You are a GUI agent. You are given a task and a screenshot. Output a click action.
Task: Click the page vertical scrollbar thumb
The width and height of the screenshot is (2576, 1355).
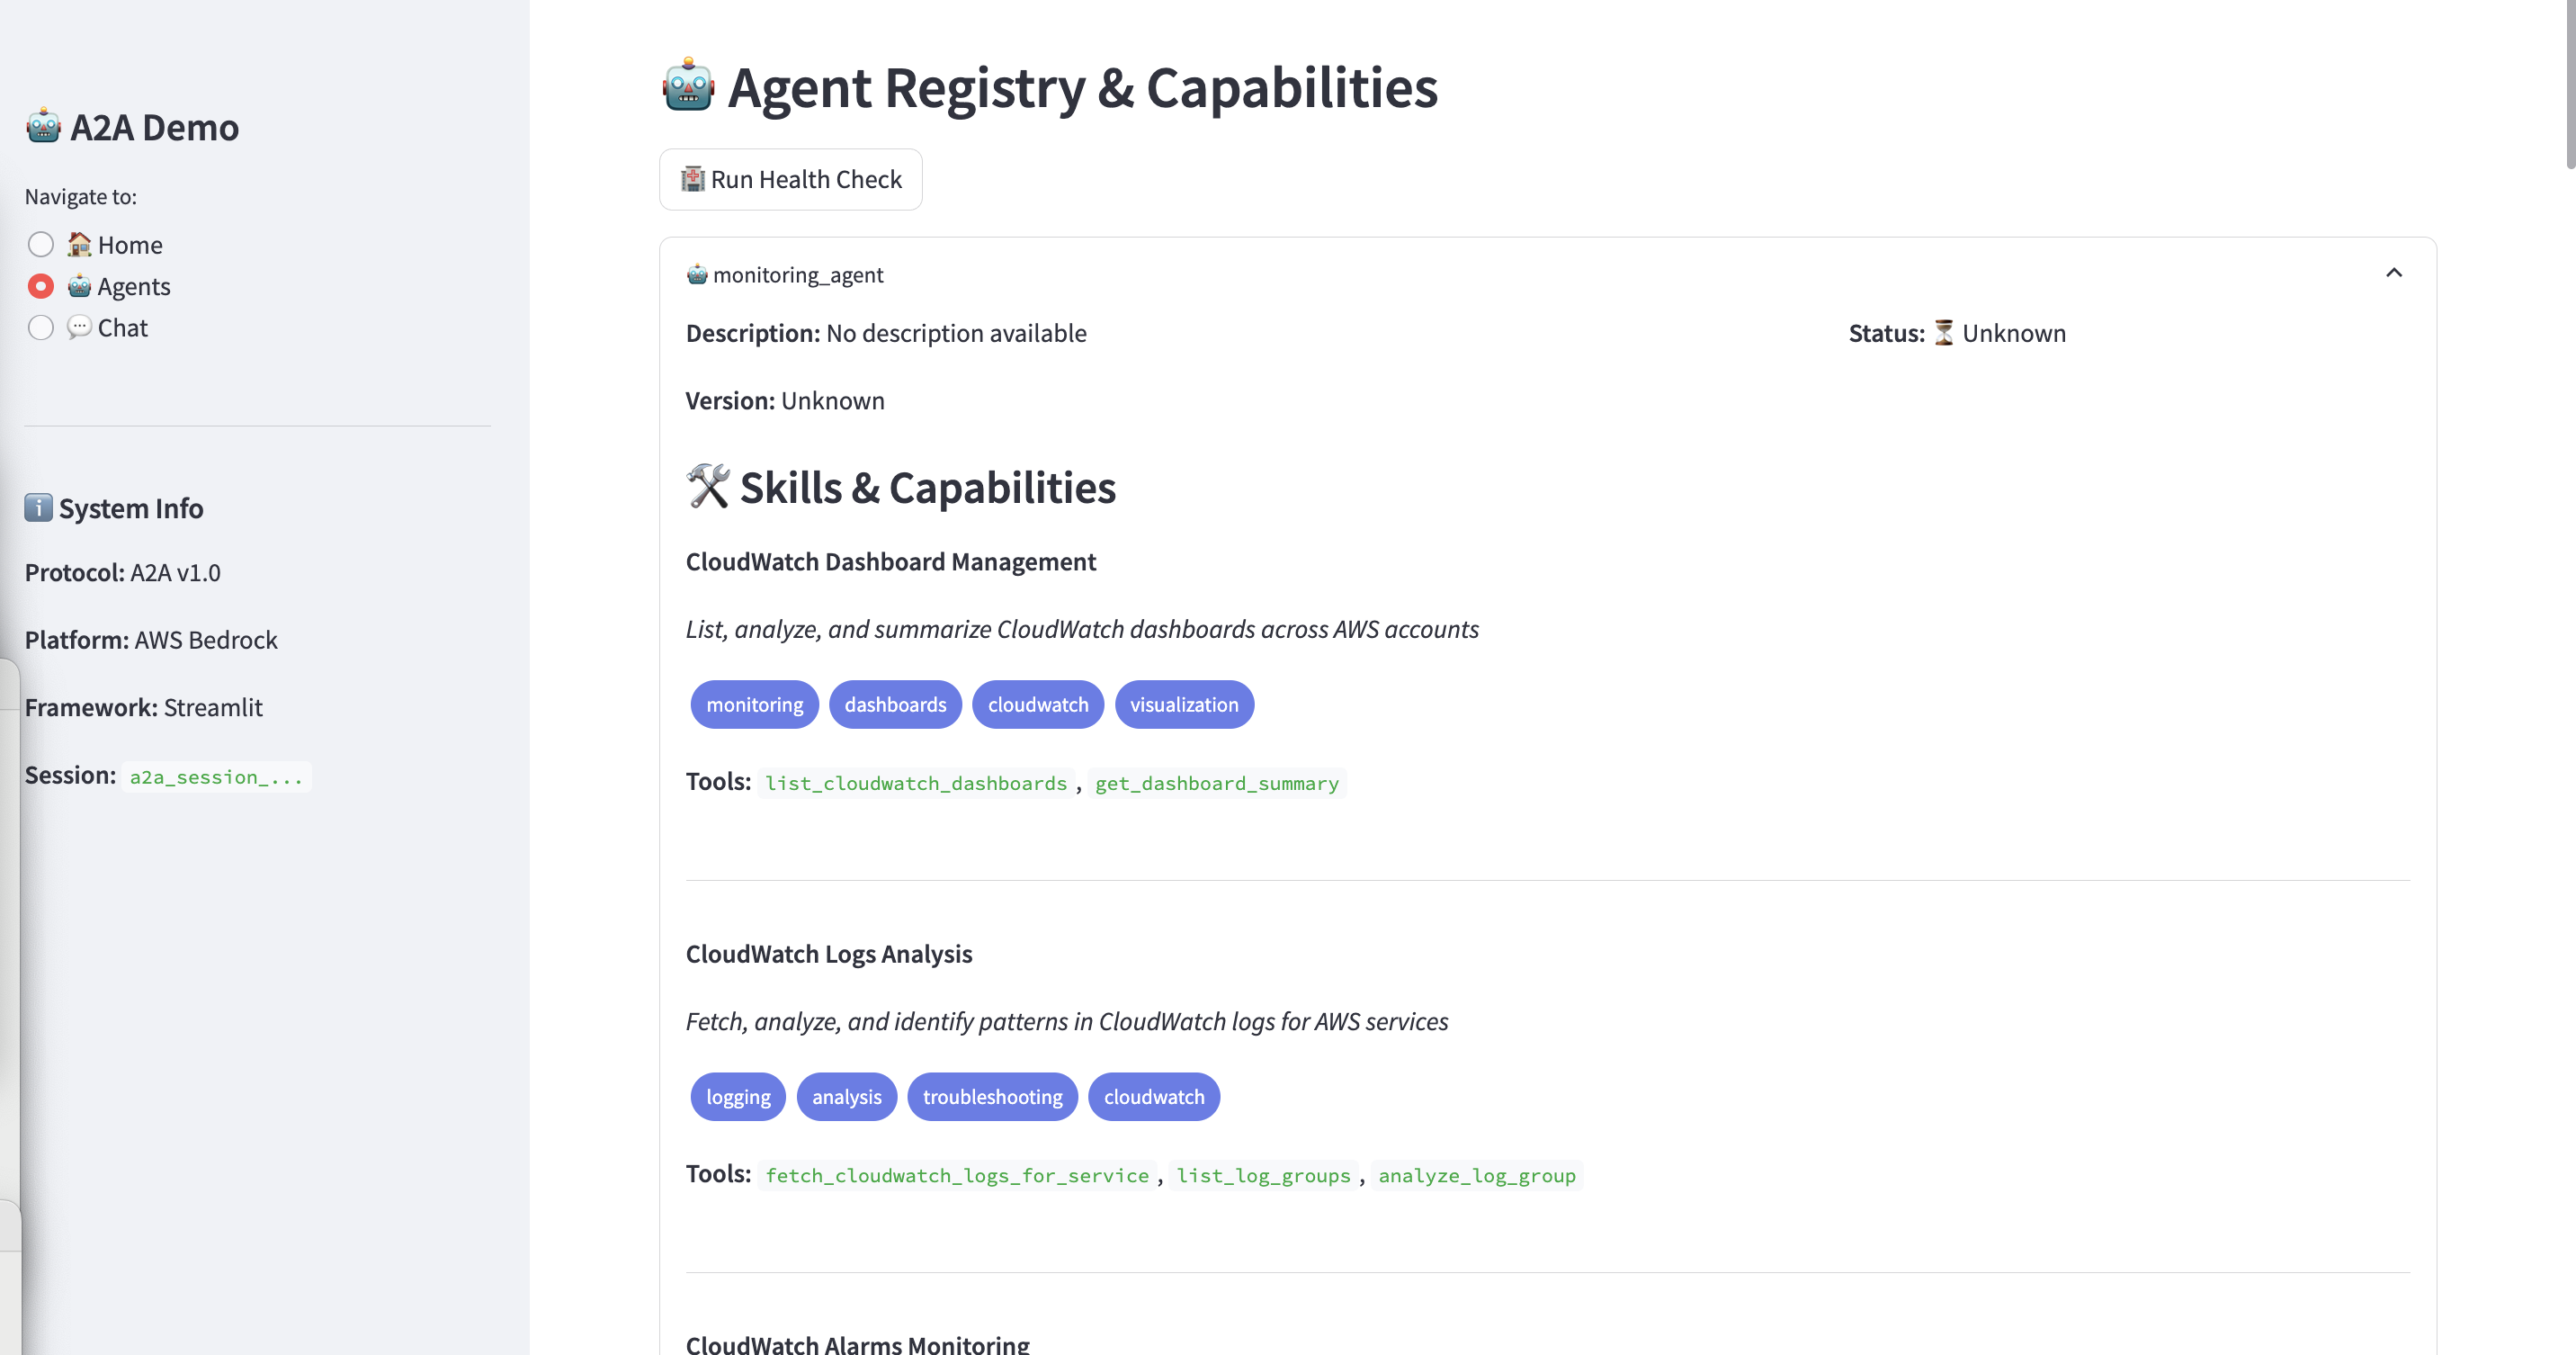tap(2569, 85)
